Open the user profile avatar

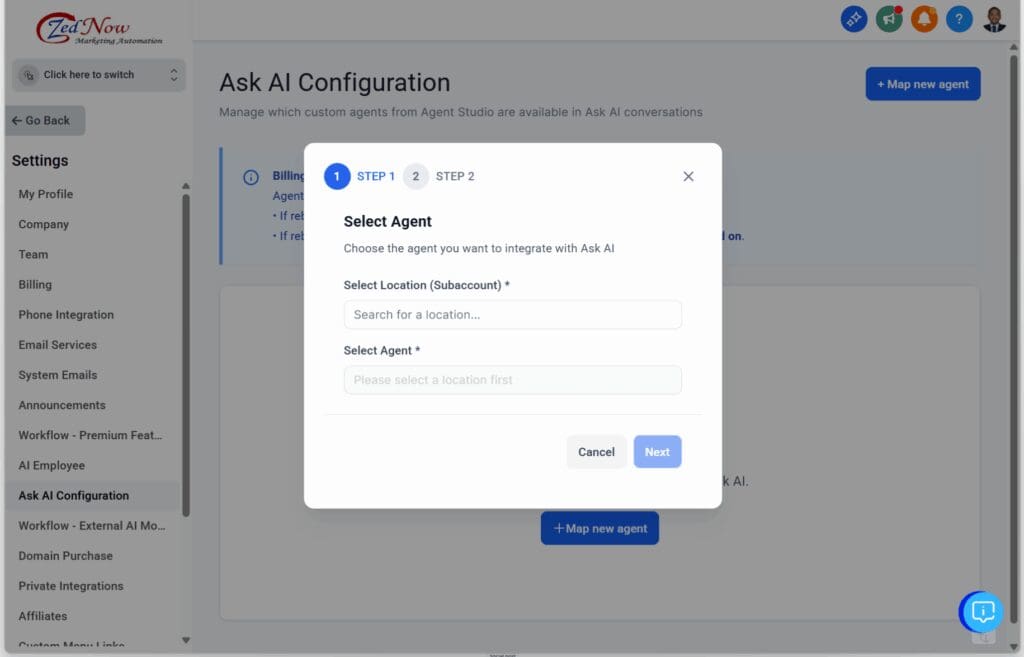click(994, 19)
